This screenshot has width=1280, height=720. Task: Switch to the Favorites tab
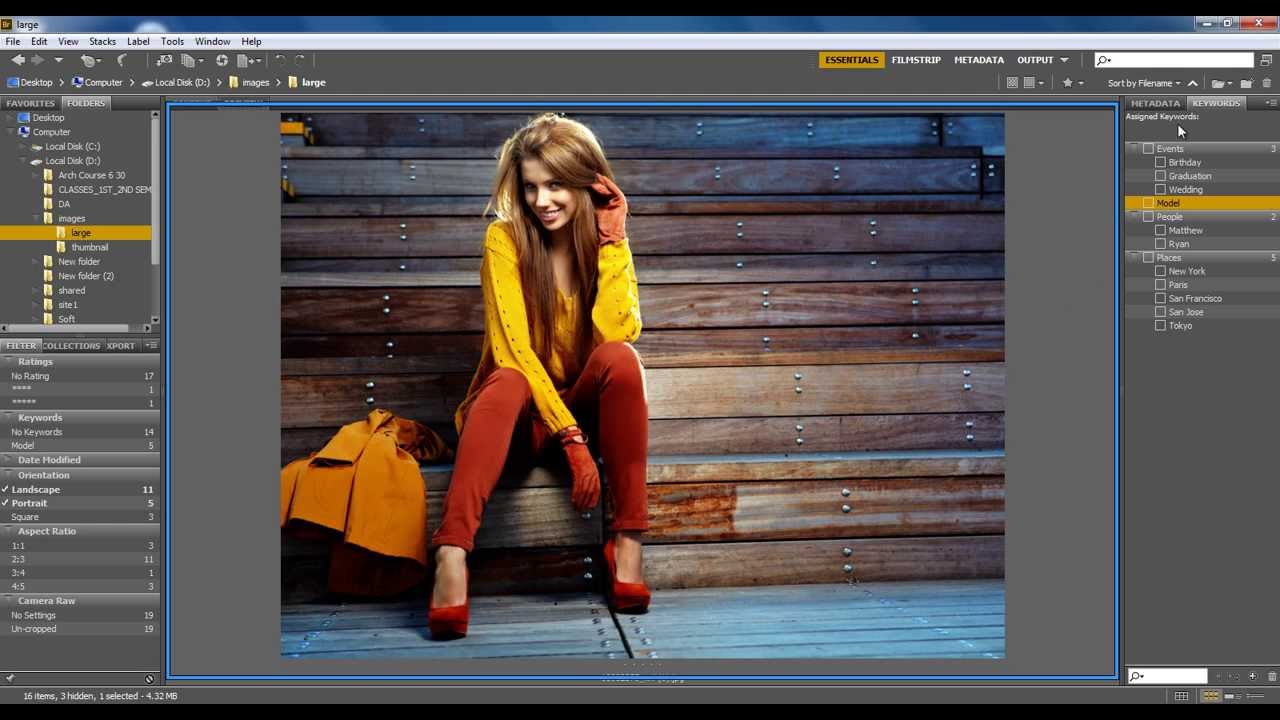pyautogui.click(x=30, y=103)
